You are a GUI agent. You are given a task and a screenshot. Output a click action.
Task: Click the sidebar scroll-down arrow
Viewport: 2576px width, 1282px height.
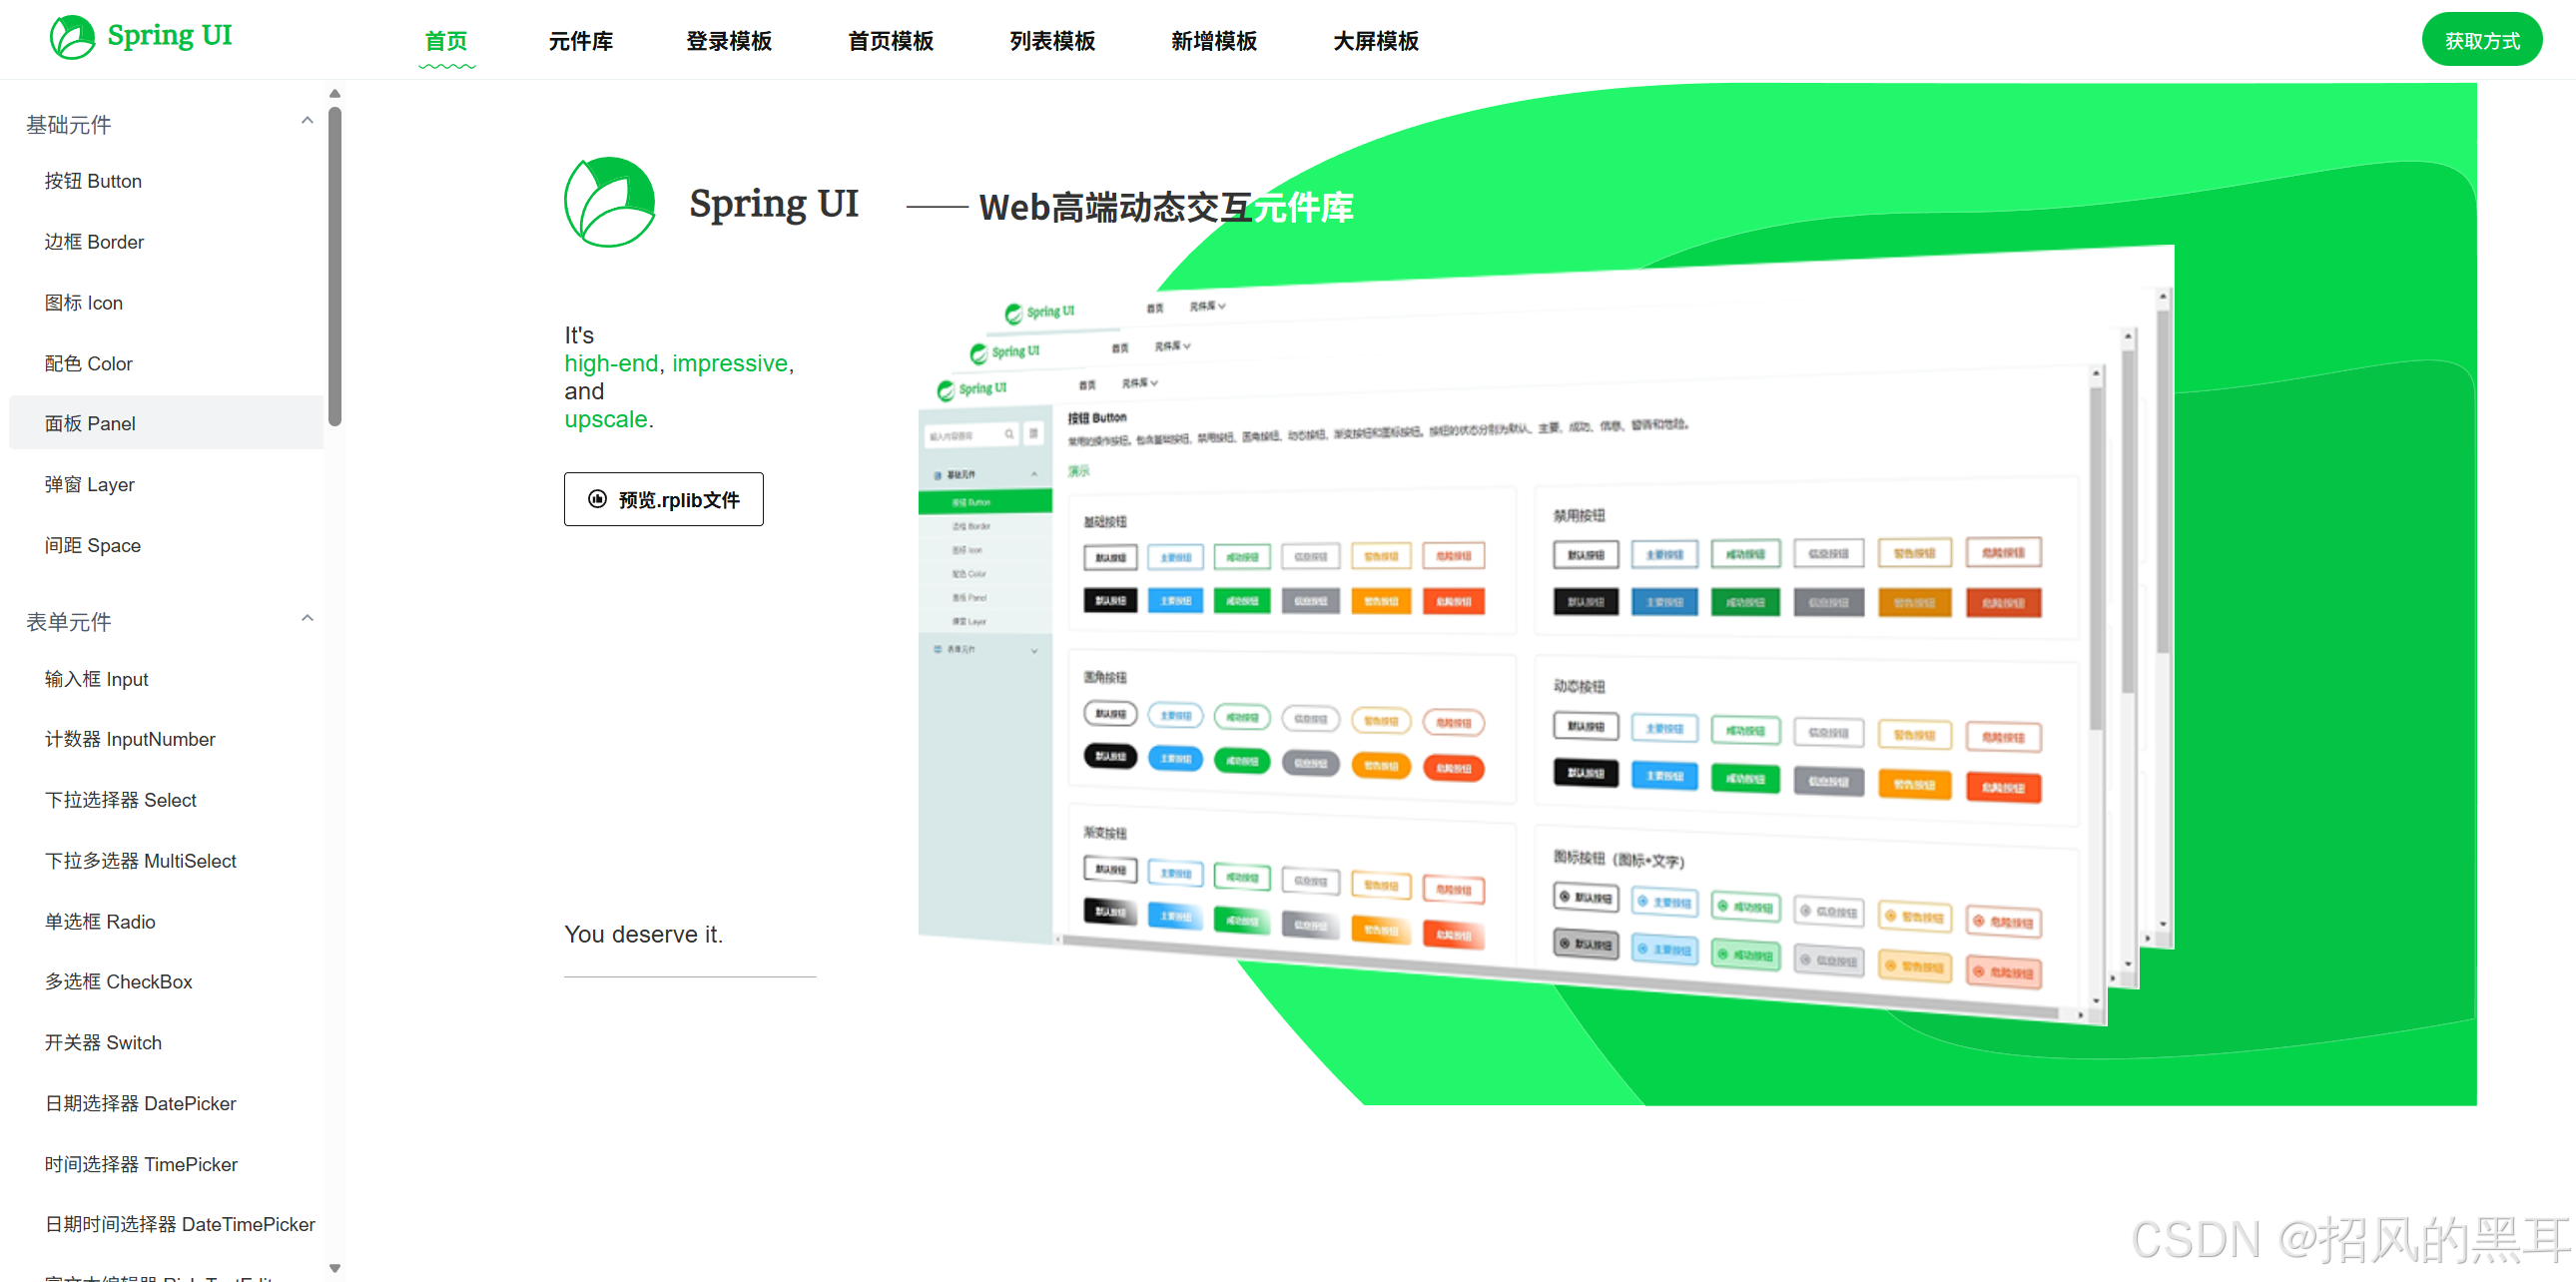pyautogui.click(x=335, y=1268)
